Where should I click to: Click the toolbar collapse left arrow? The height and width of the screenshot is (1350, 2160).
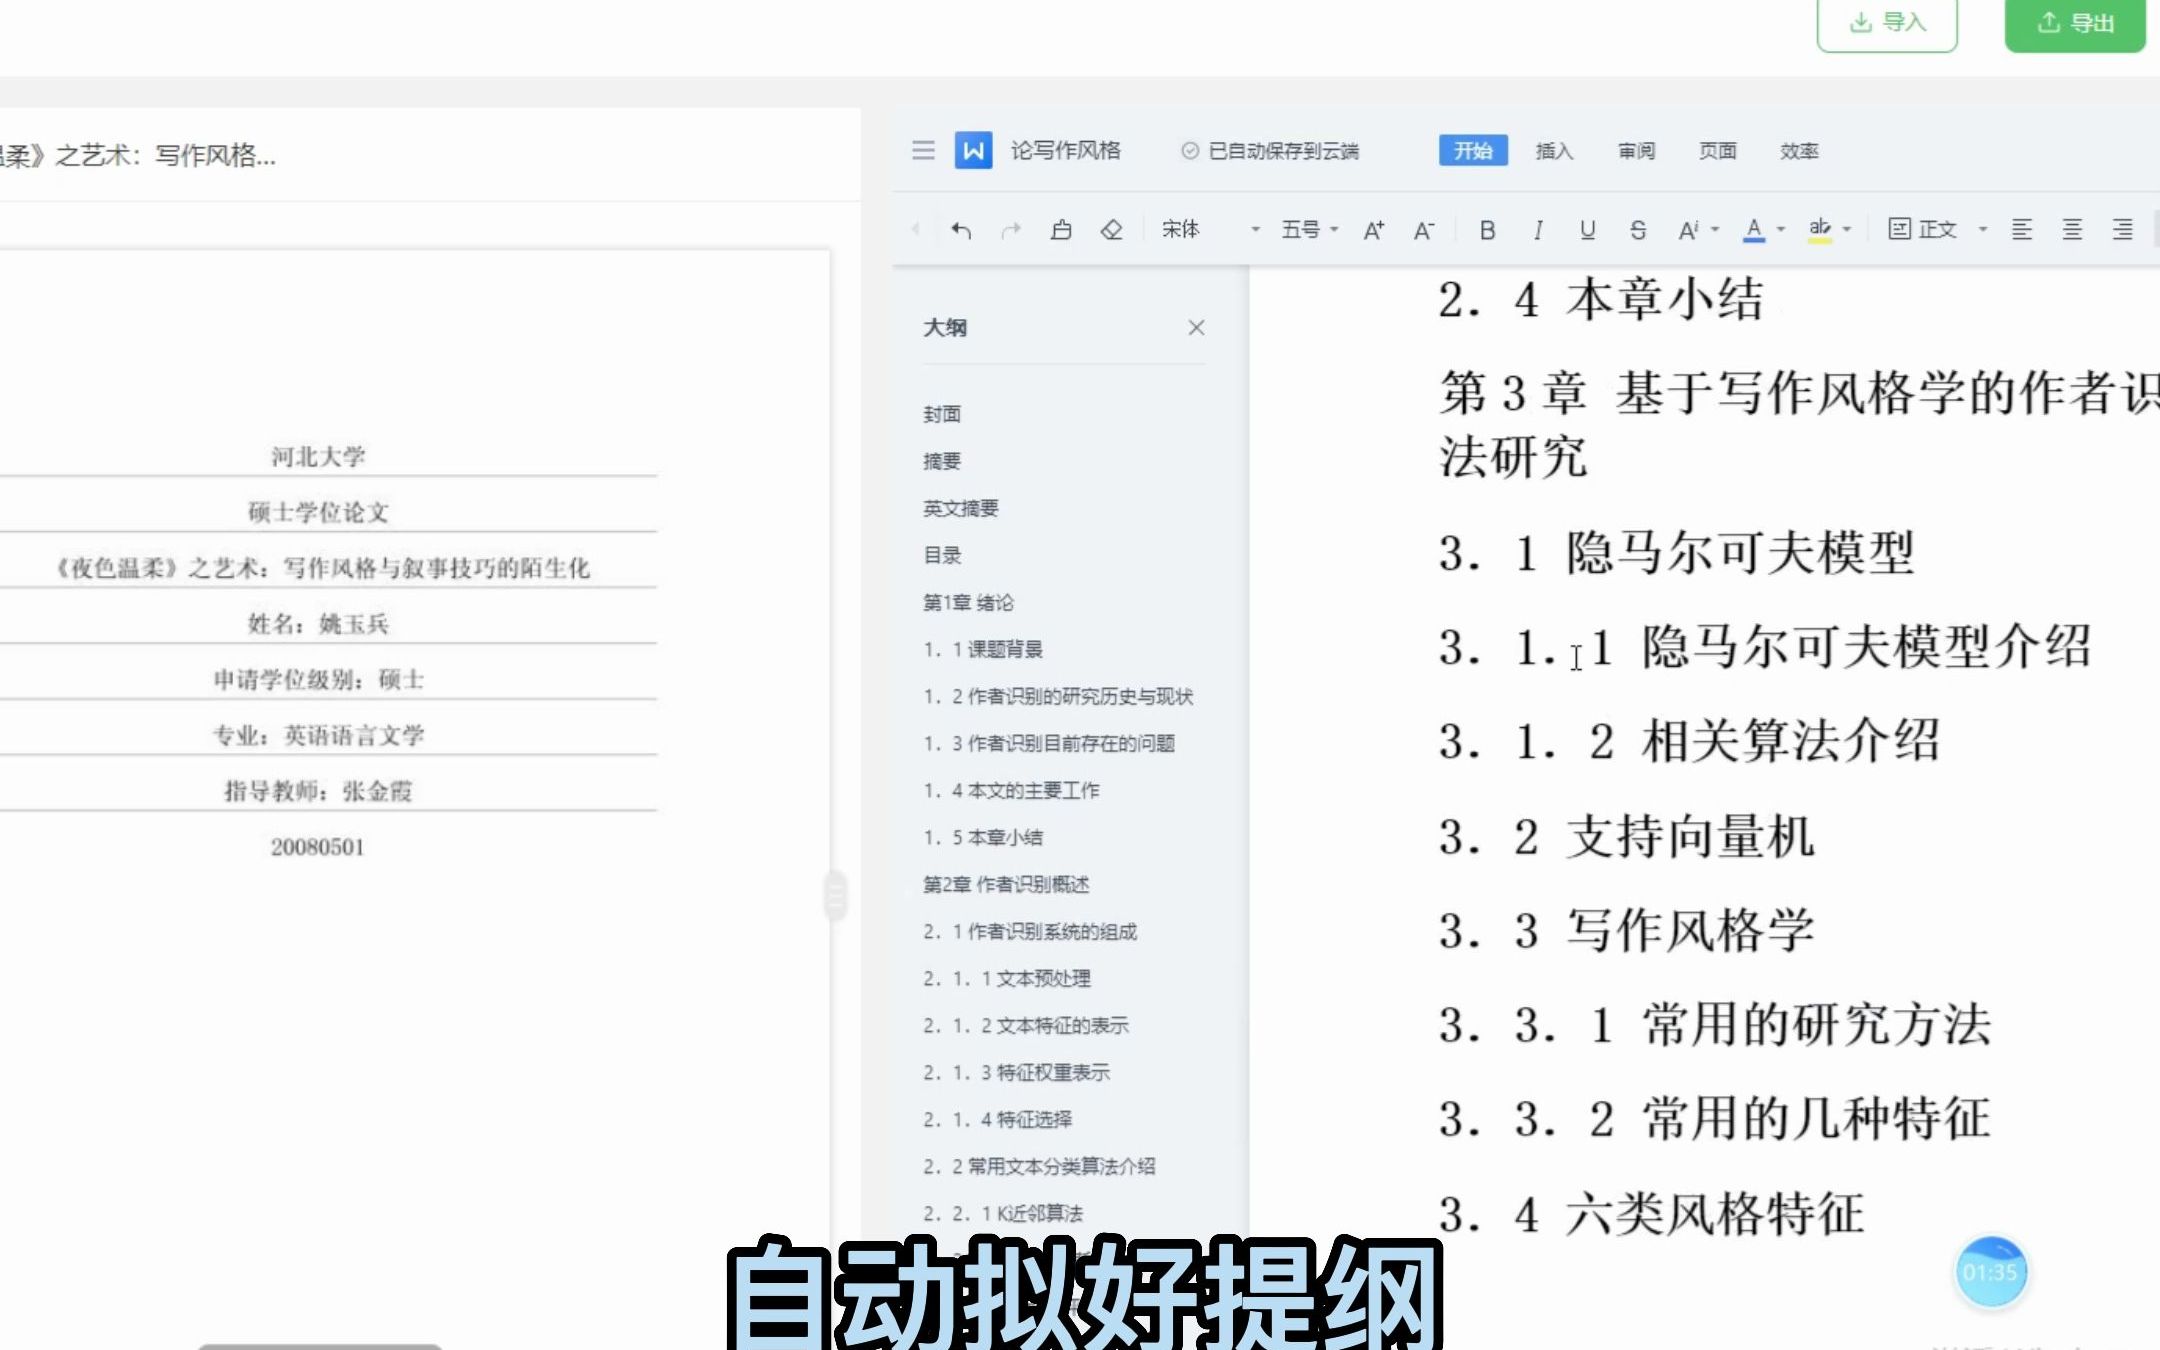(915, 230)
